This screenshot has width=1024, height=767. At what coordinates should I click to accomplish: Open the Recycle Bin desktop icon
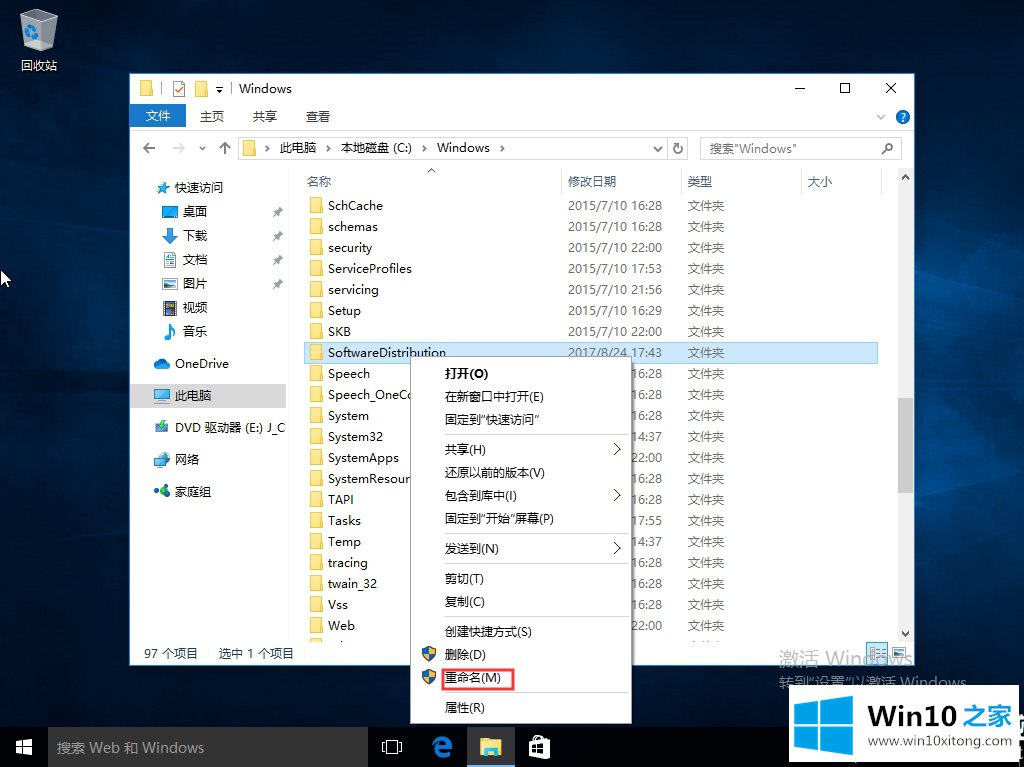39,41
